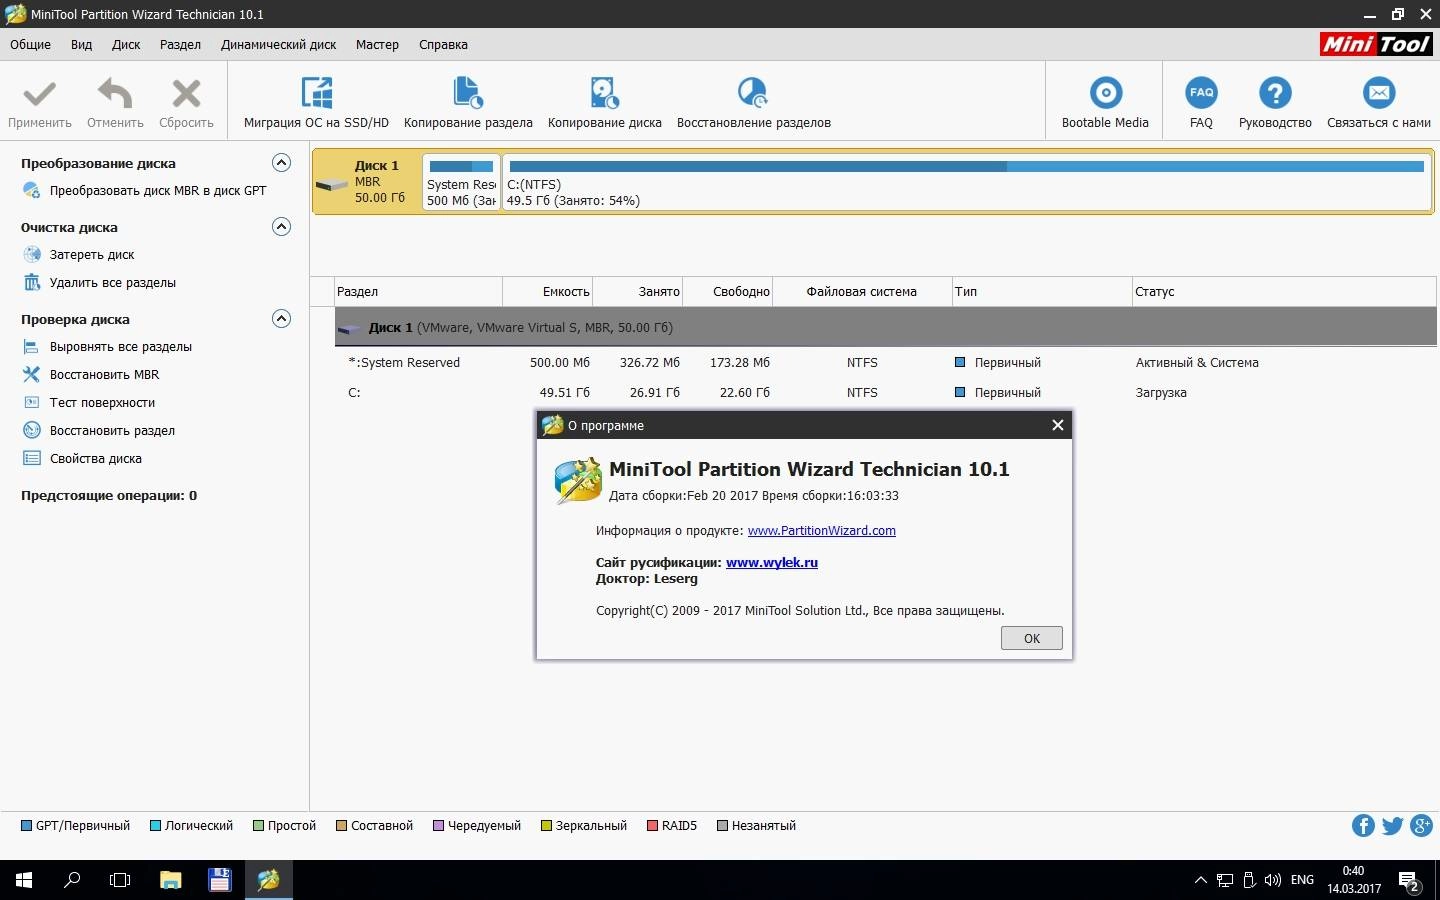Viewport: 1440px width, 900px height.
Task: Click the Apply checkmark icon
Action: 40,94
